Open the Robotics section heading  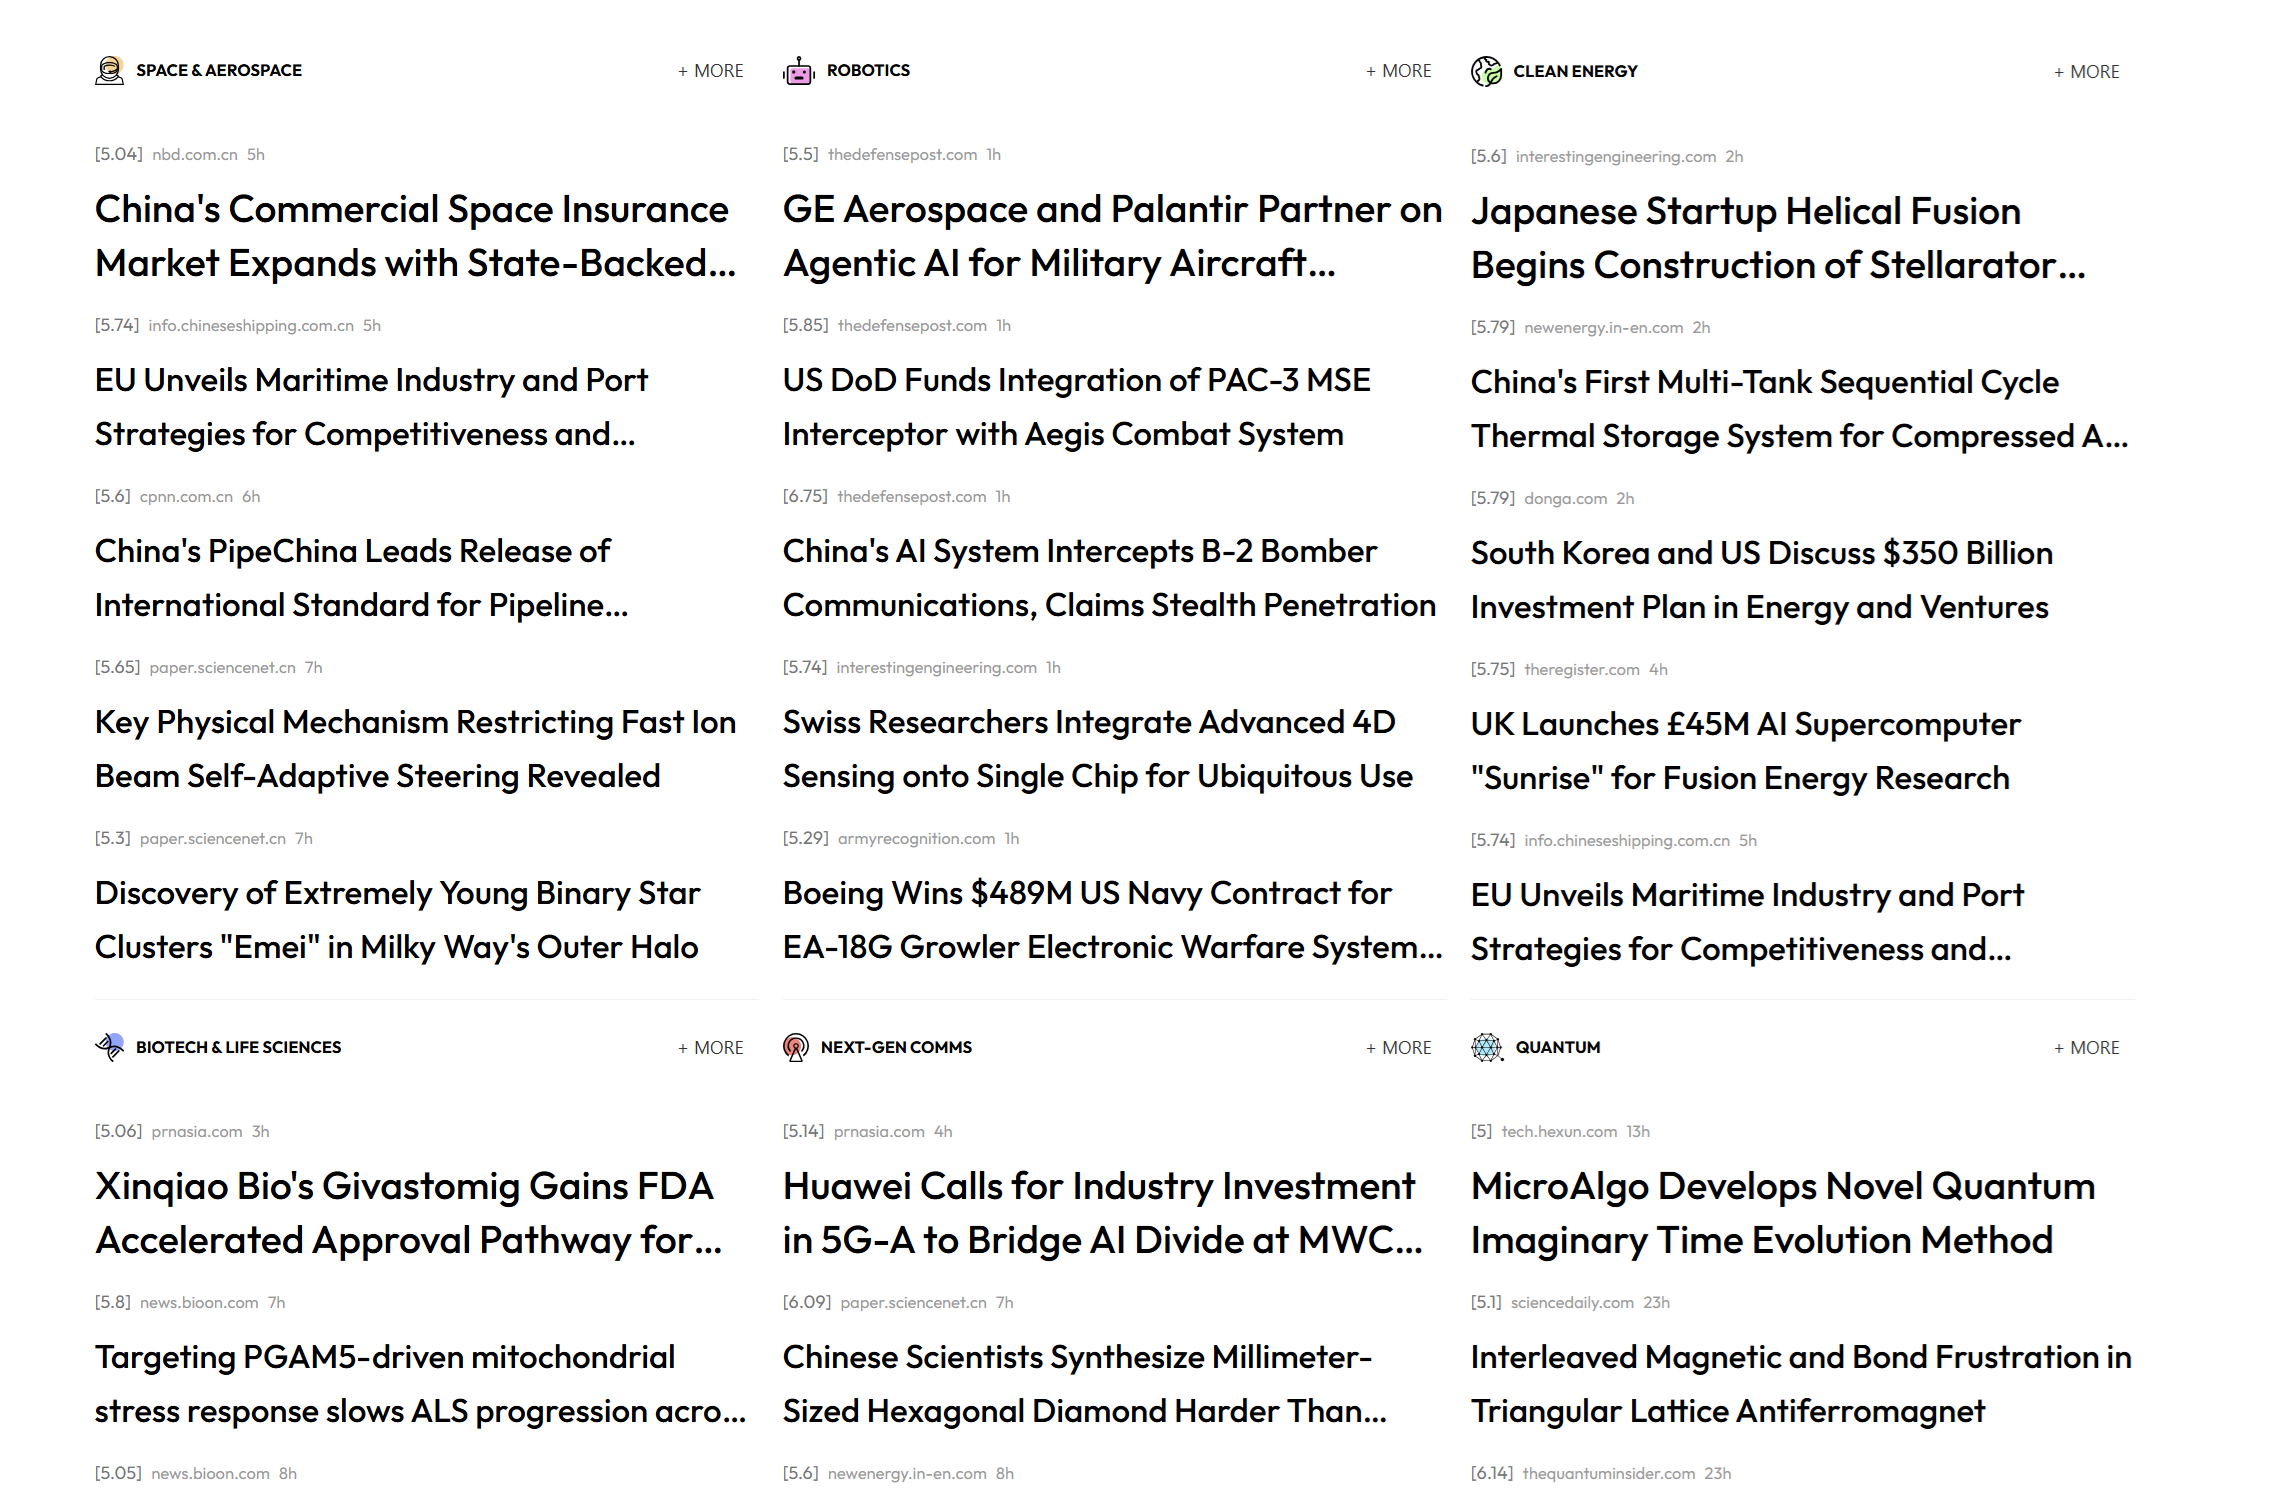point(868,70)
